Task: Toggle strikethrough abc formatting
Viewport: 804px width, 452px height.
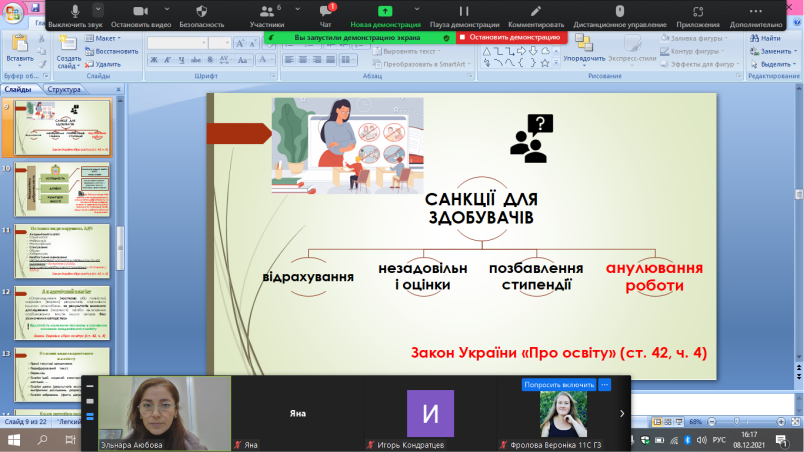Action: [x=195, y=60]
